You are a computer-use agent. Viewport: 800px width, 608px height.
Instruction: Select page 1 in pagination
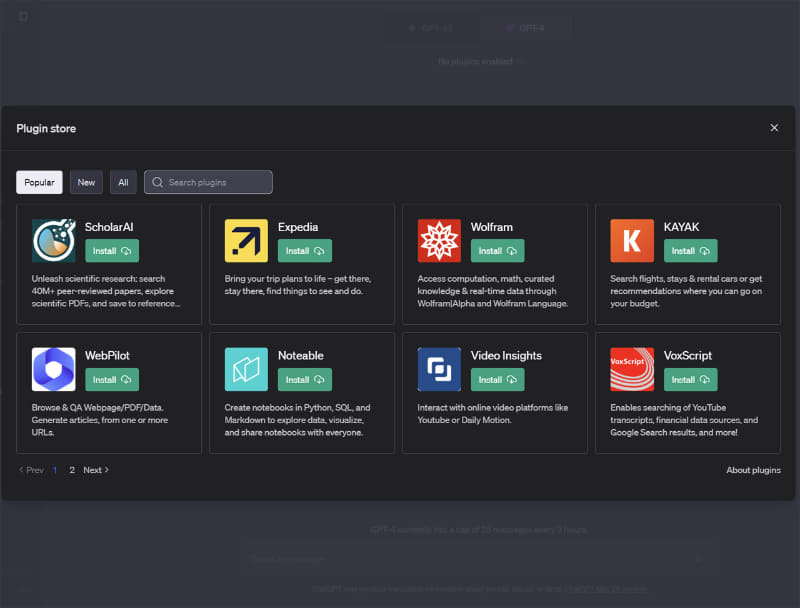pos(55,470)
